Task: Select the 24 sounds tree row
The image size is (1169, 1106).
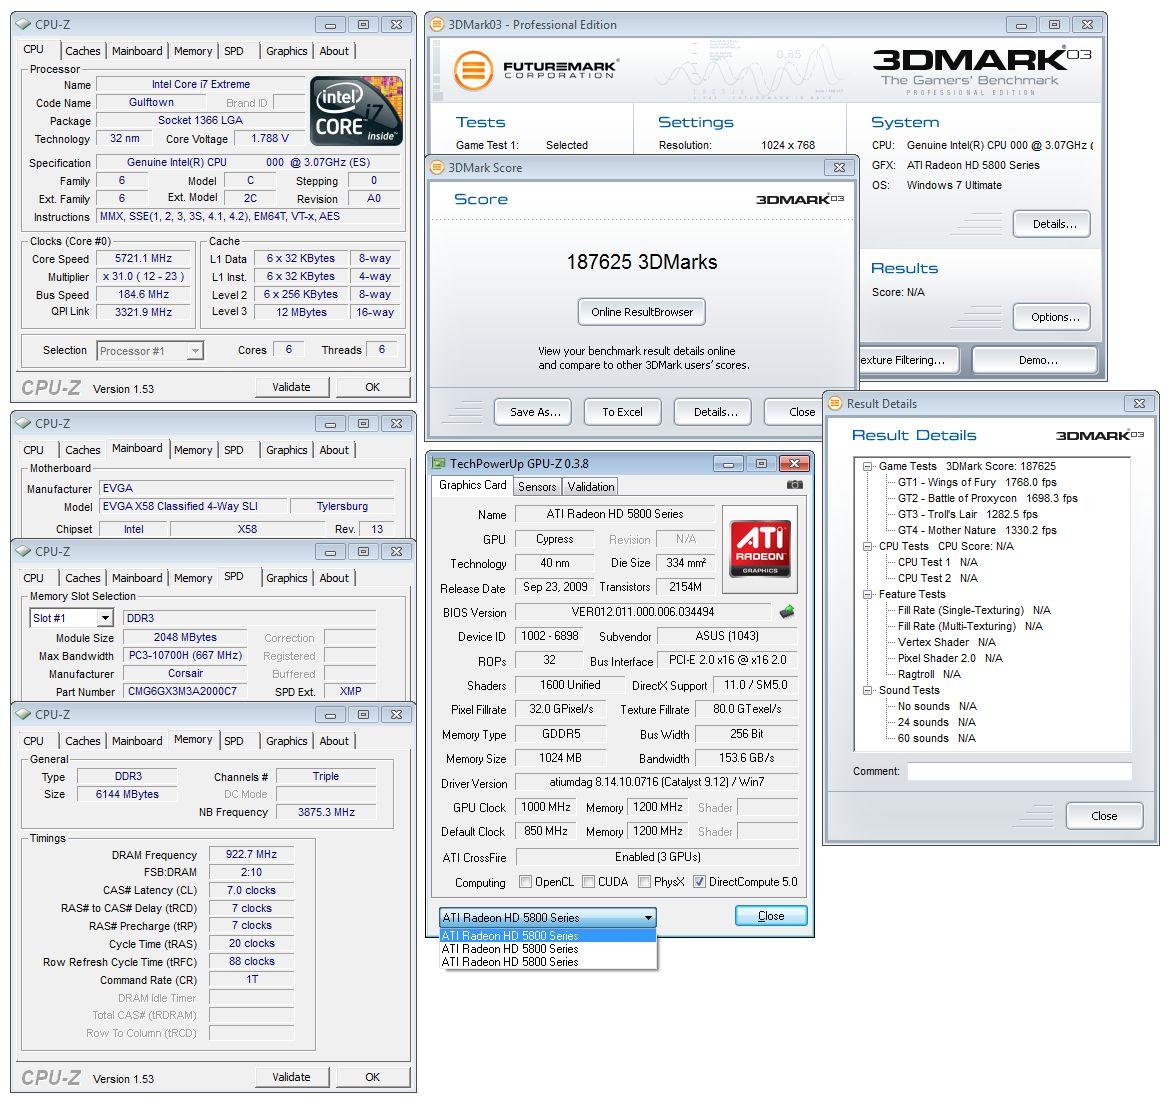Action: [x=936, y=723]
